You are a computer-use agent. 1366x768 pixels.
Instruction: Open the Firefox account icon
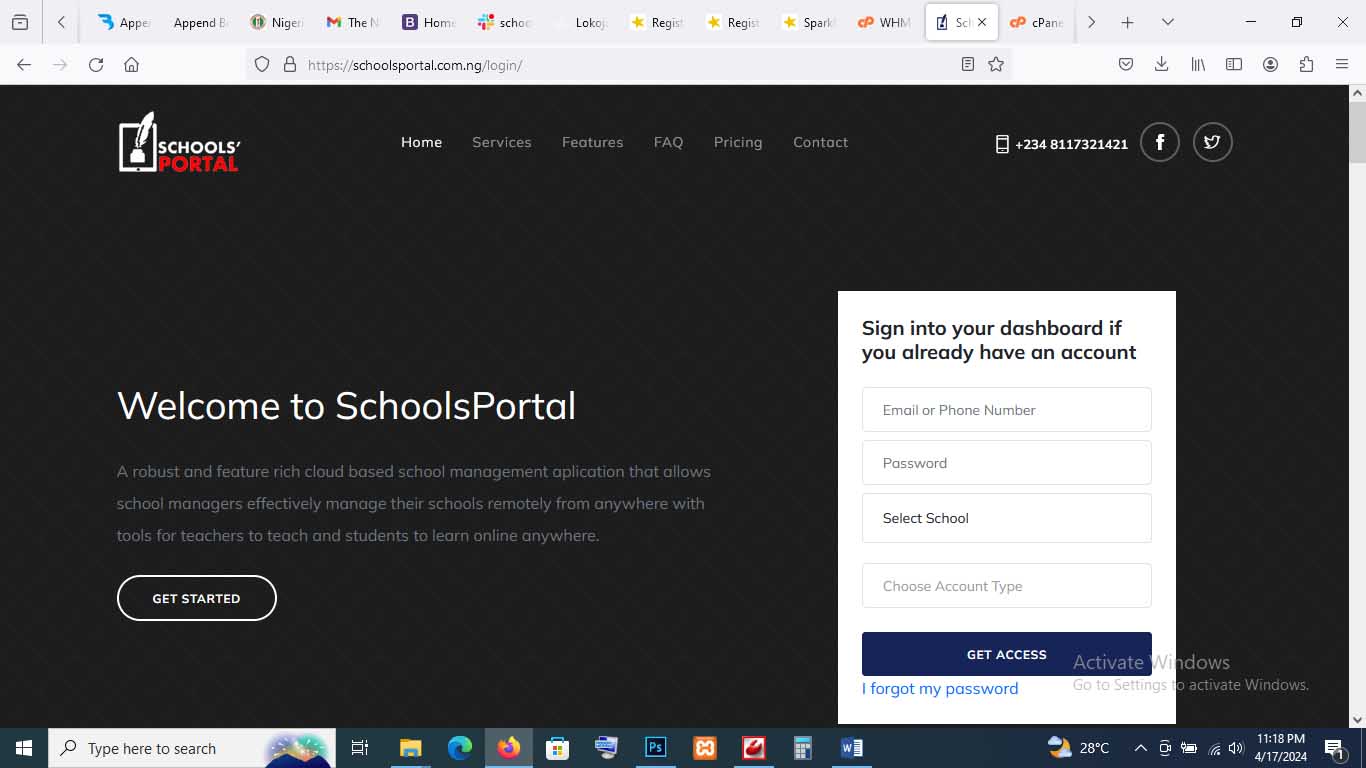[1270, 64]
